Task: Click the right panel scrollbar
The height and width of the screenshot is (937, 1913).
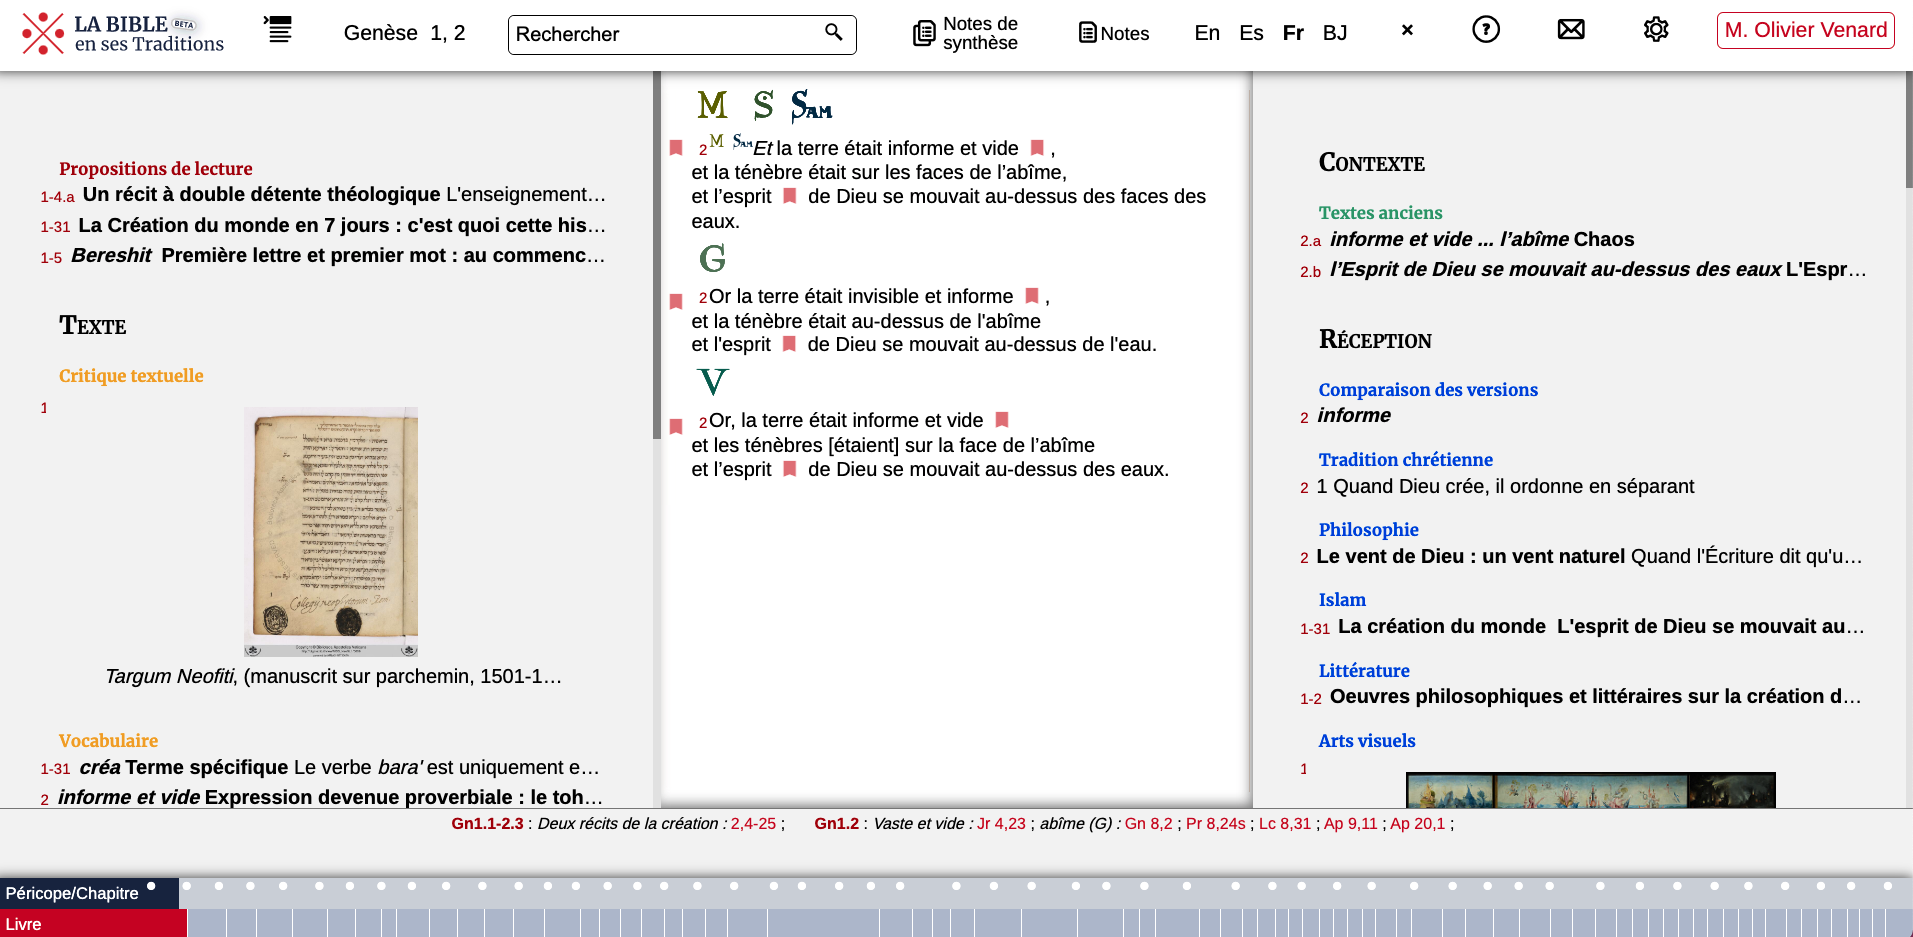Action: pos(1908,130)
